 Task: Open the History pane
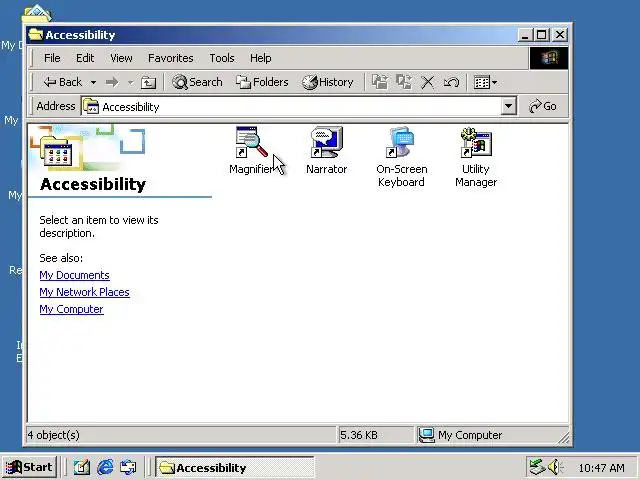pyautogui.click(x=328, y=82)
